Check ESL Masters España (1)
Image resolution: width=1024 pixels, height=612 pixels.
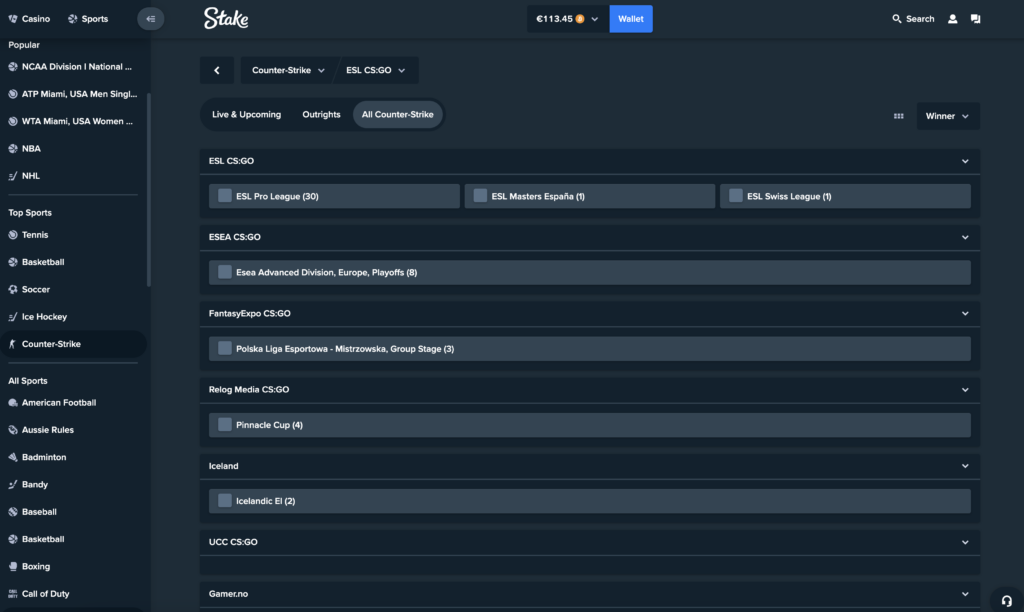tap(480, 196)
